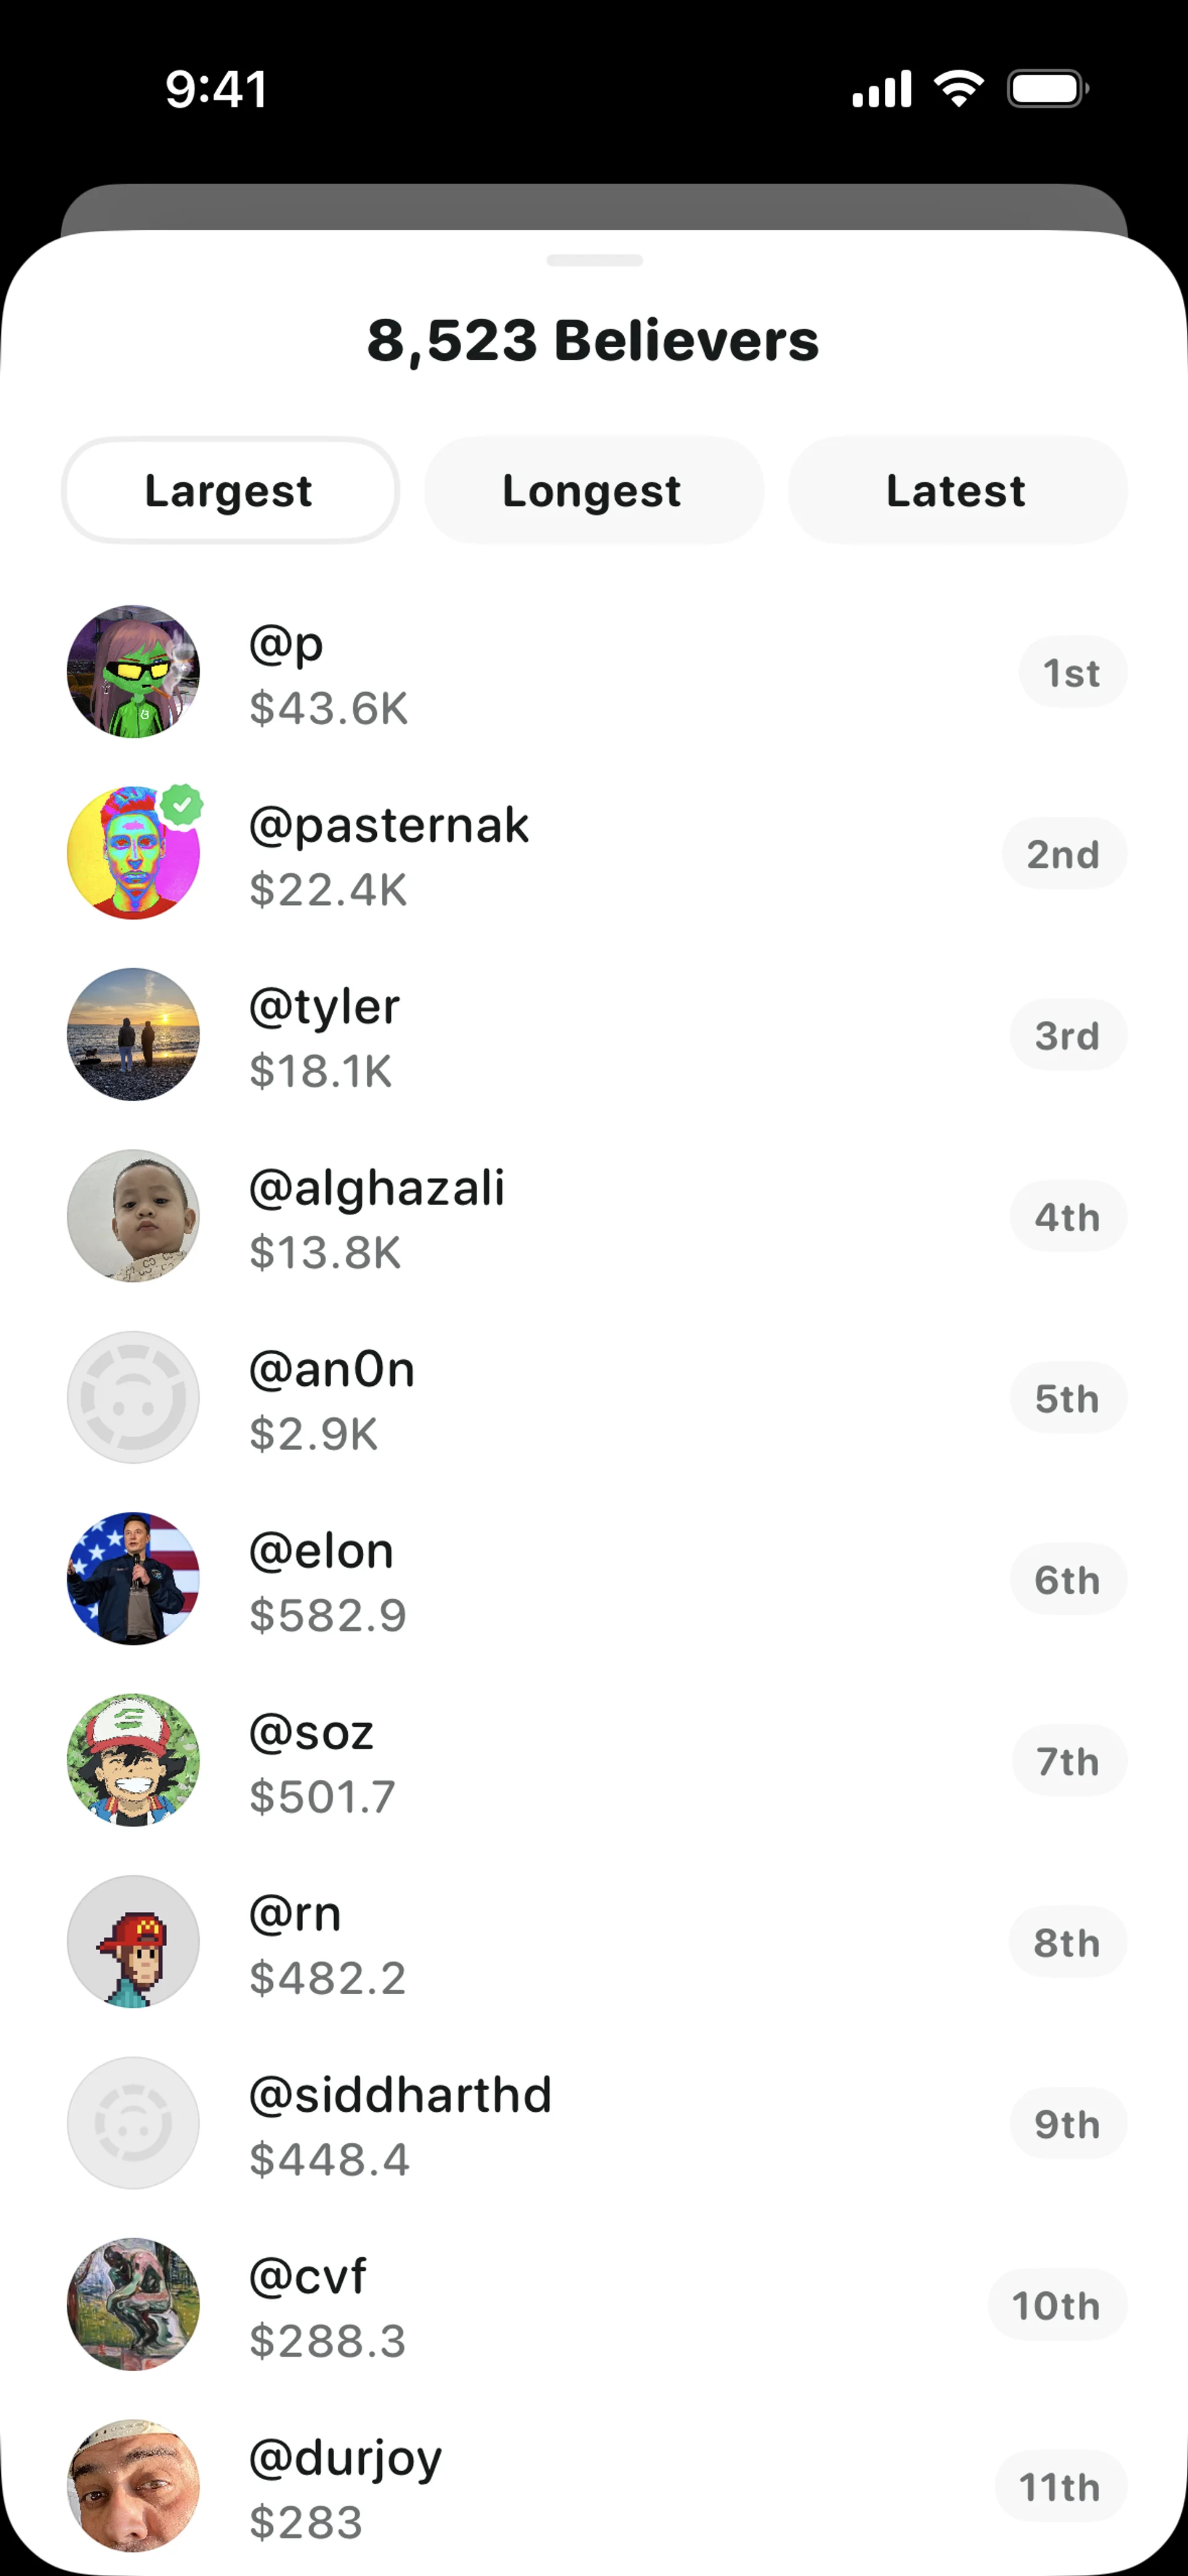Tap @soz's cartoon cap avatar
The width and height of the screenshot is (1188, 2576).
[133, 1760]
